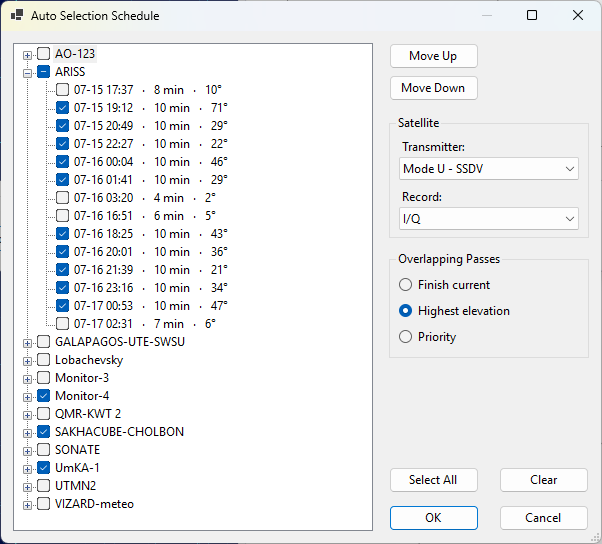
Task: Select the '07-15 19:12 · 10 min · 71°' row
Action: [150, 108]
